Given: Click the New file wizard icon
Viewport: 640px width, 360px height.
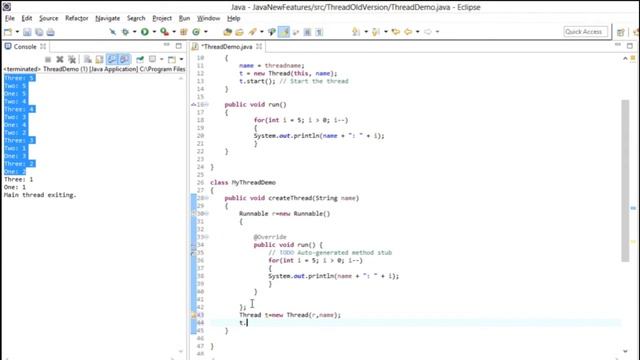Looking at the screenshot, I should 8,32.
